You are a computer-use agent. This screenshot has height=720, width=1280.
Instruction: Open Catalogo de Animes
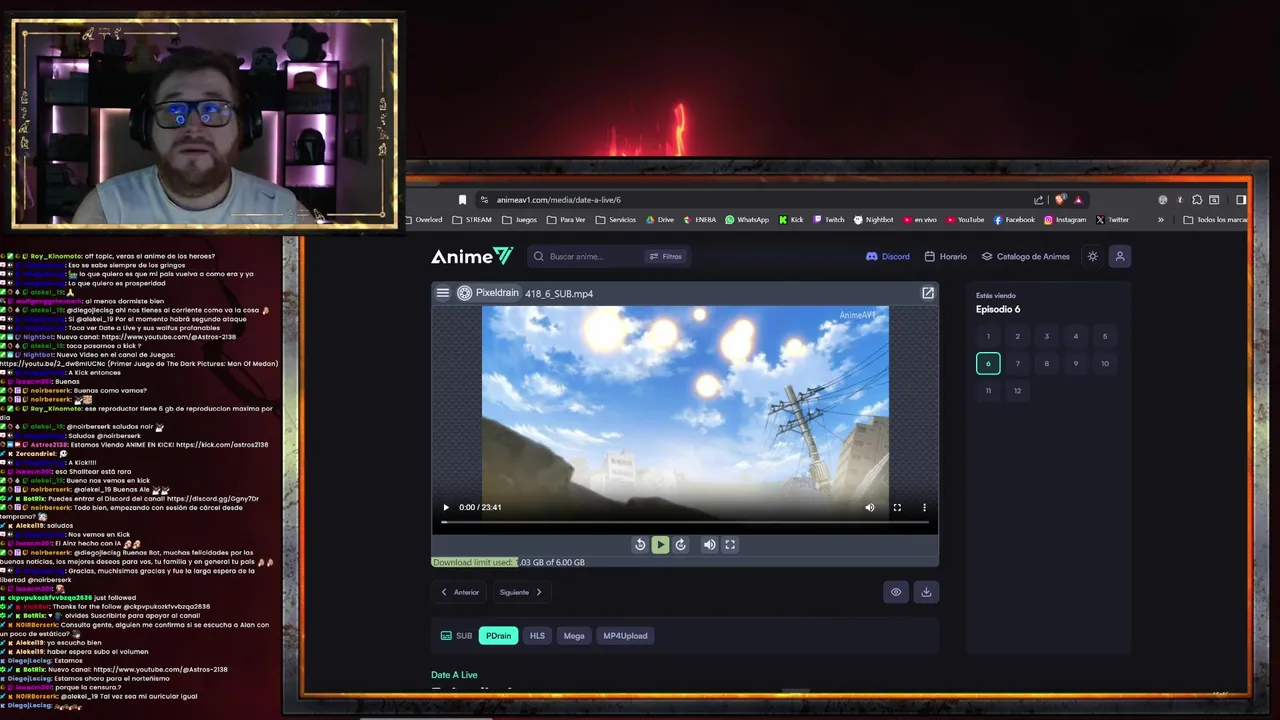(x=1025, y=256)
